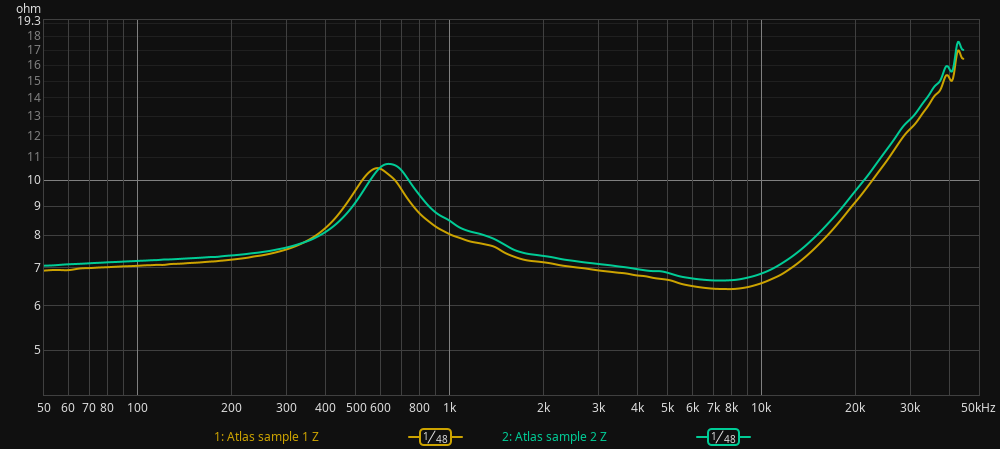Click the yellow 1/48 smoothing badge
The image size is (1000, 449).
[435, 437]
